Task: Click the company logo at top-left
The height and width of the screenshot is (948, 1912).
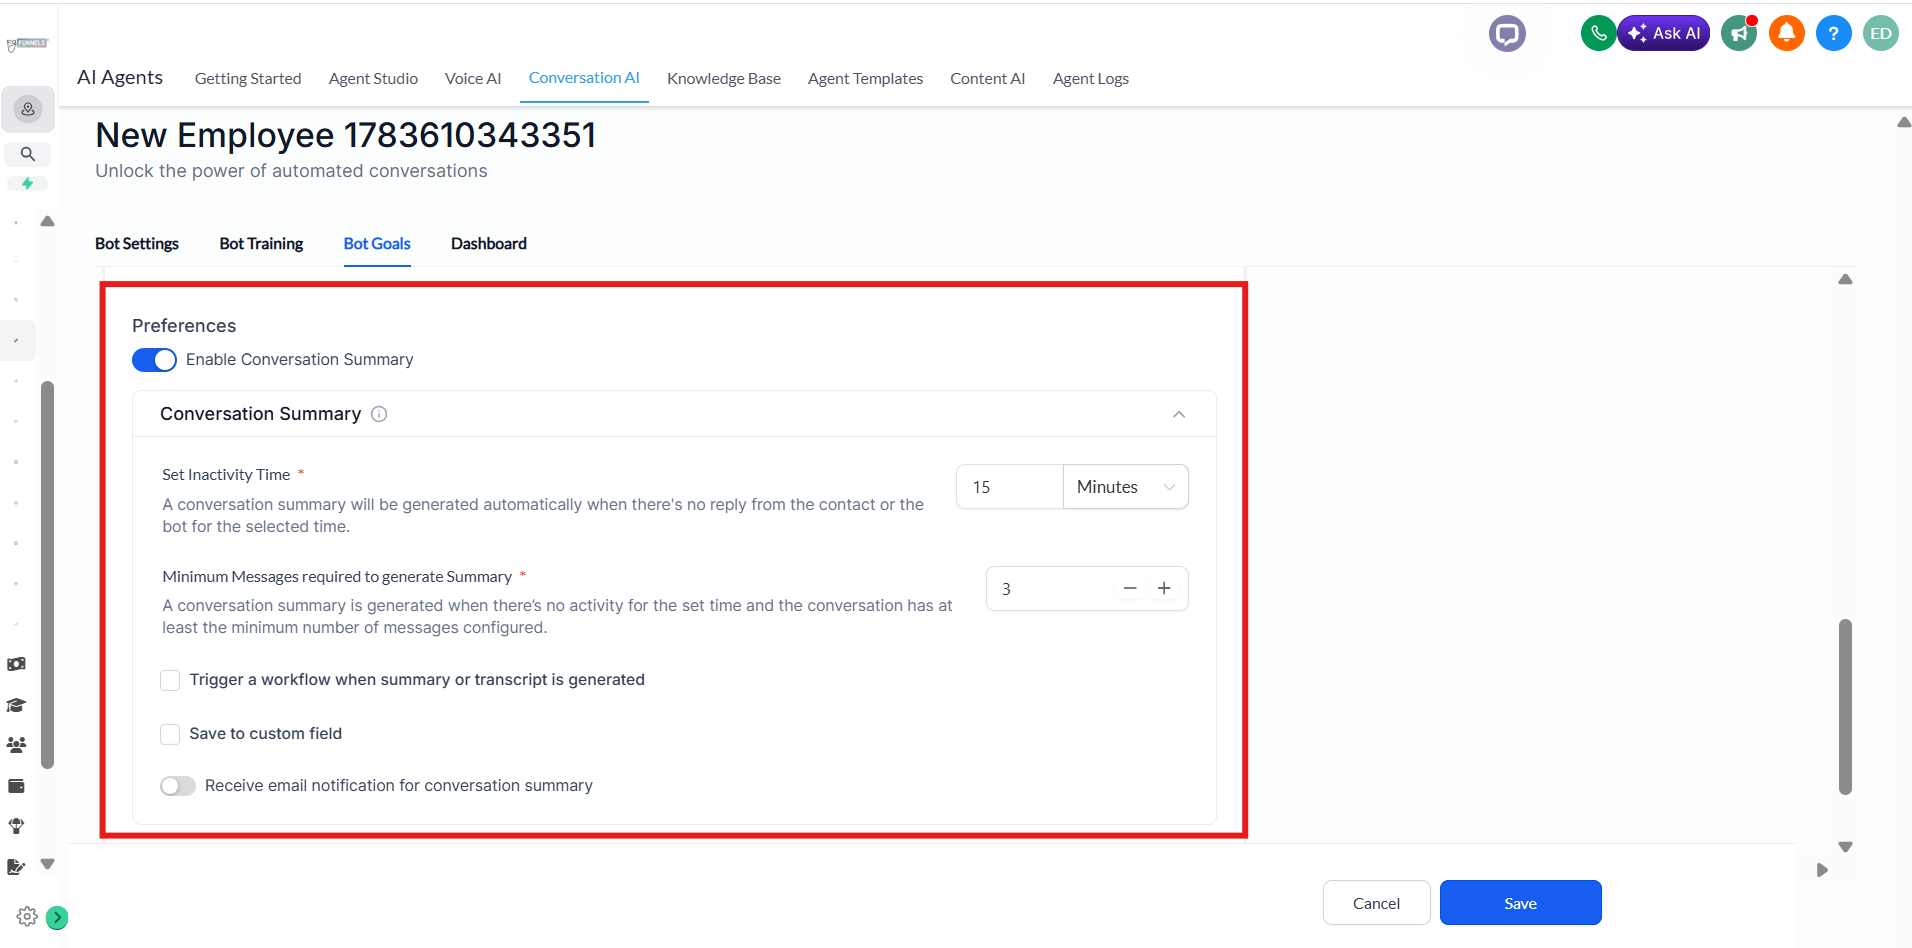Action: 27,44
